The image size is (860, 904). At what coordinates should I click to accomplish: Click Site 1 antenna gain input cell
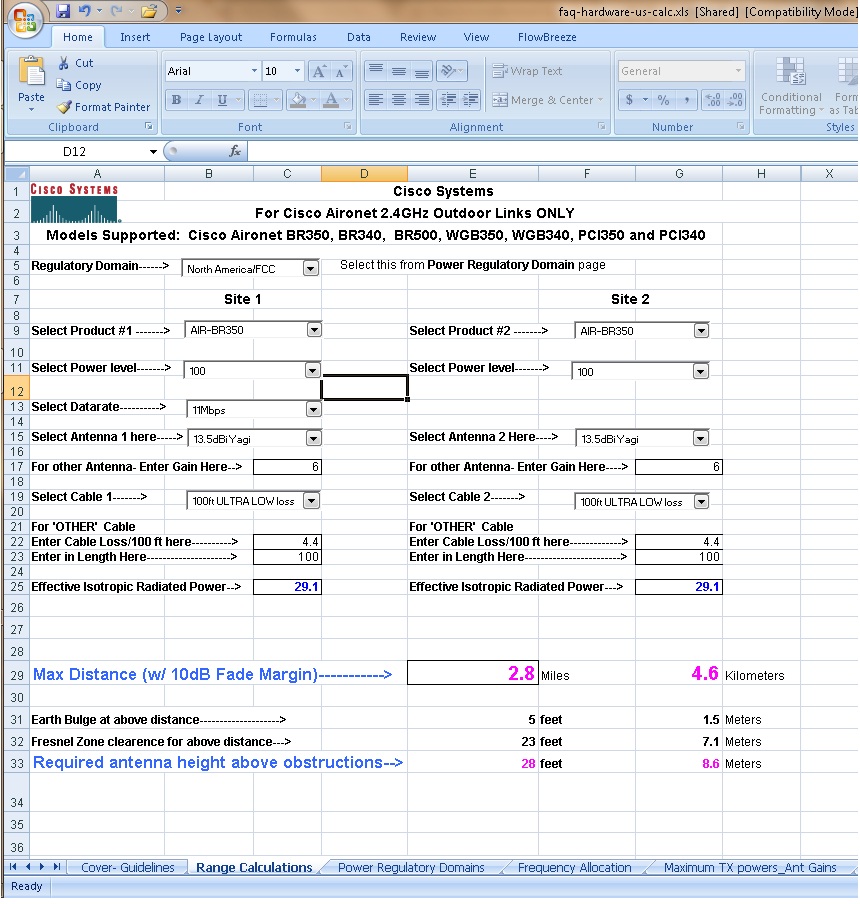point(287,467)
